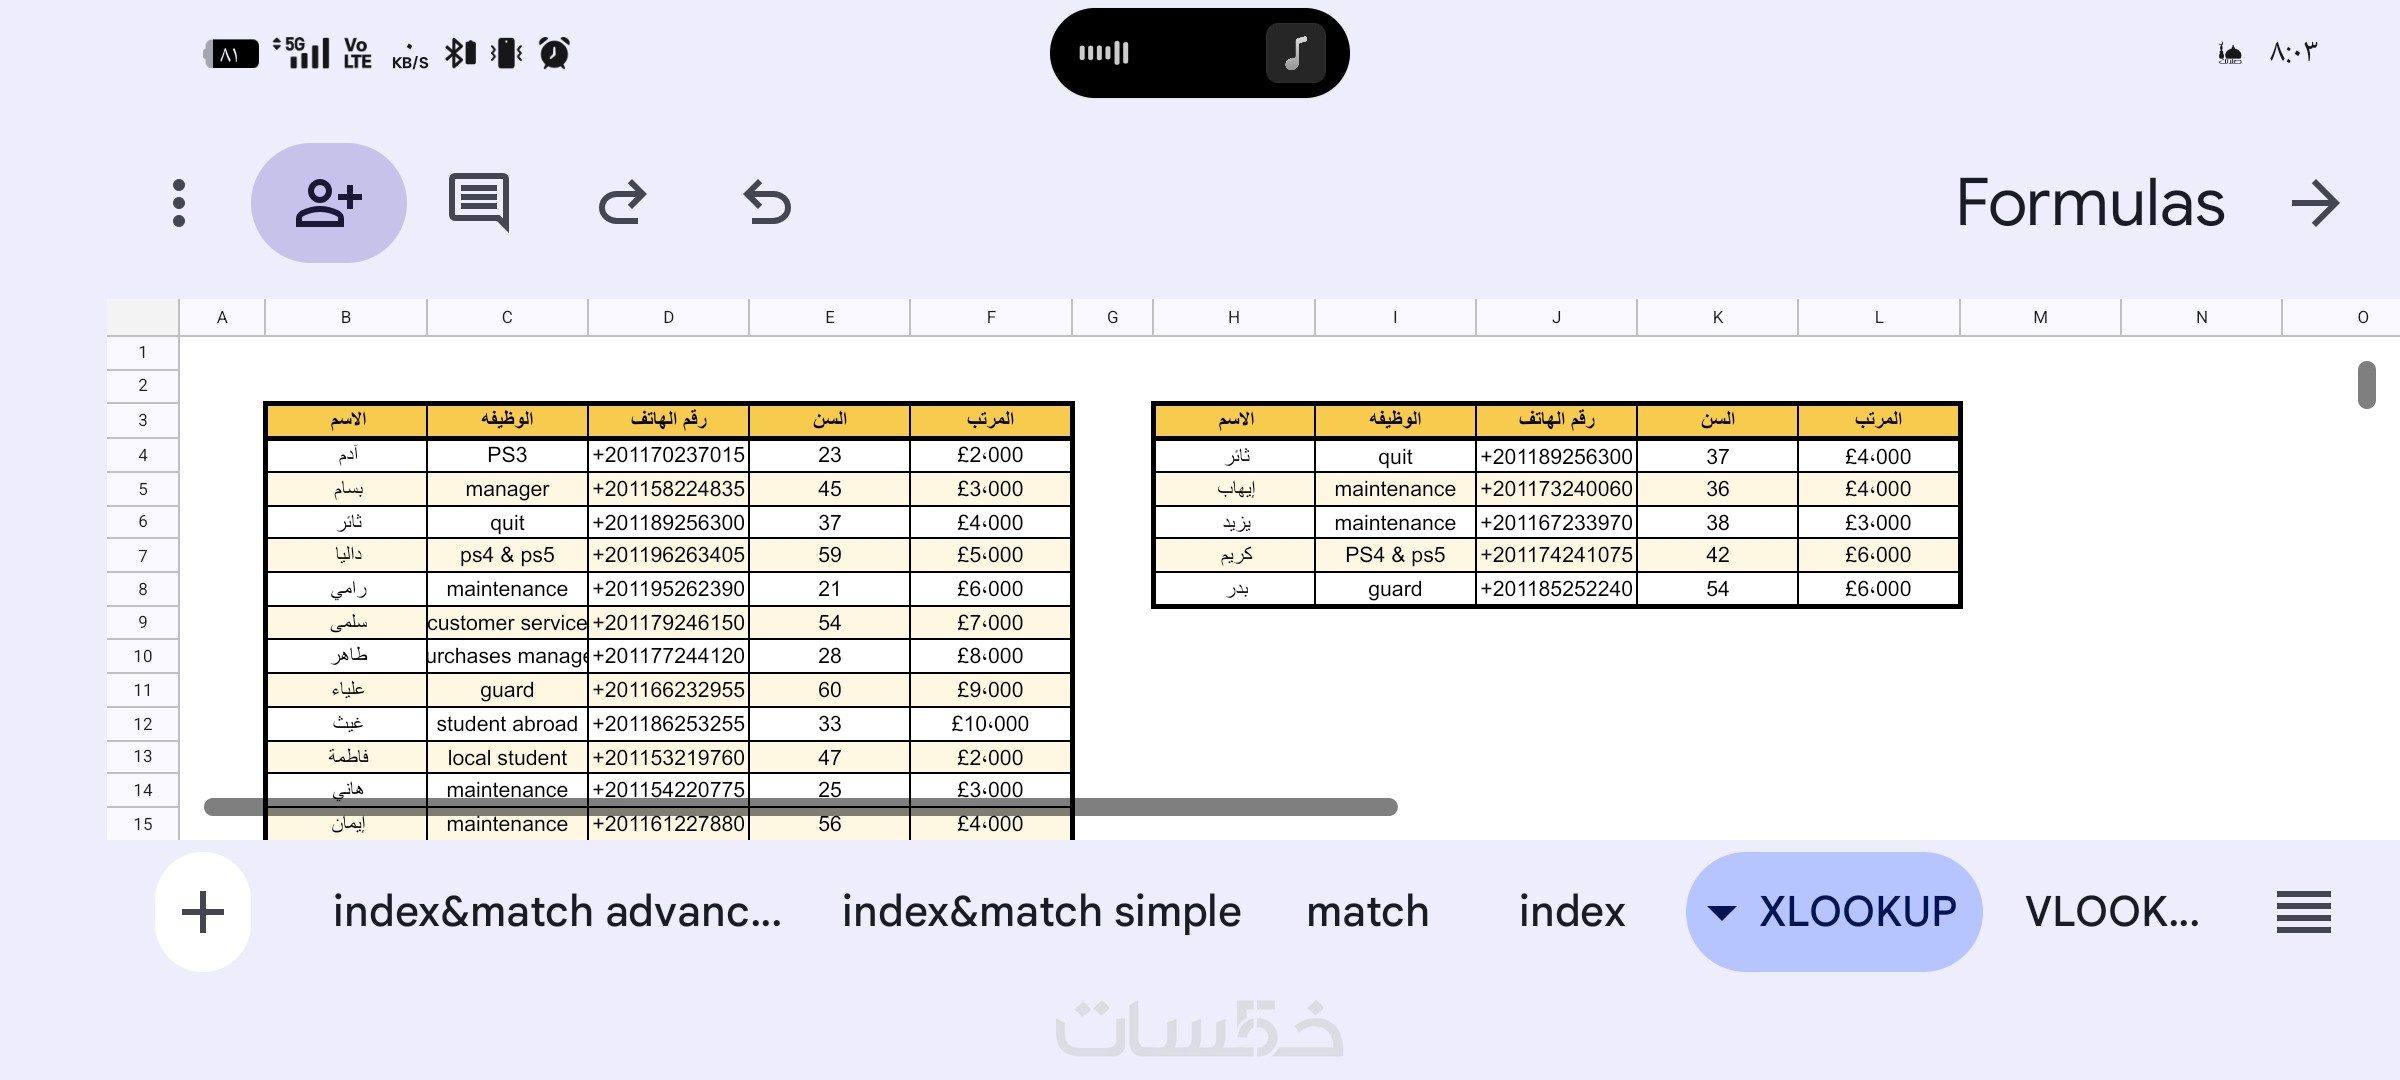Switch to the index sheet tab
Screen dimensions: 2400x1080
point(1571,912)
